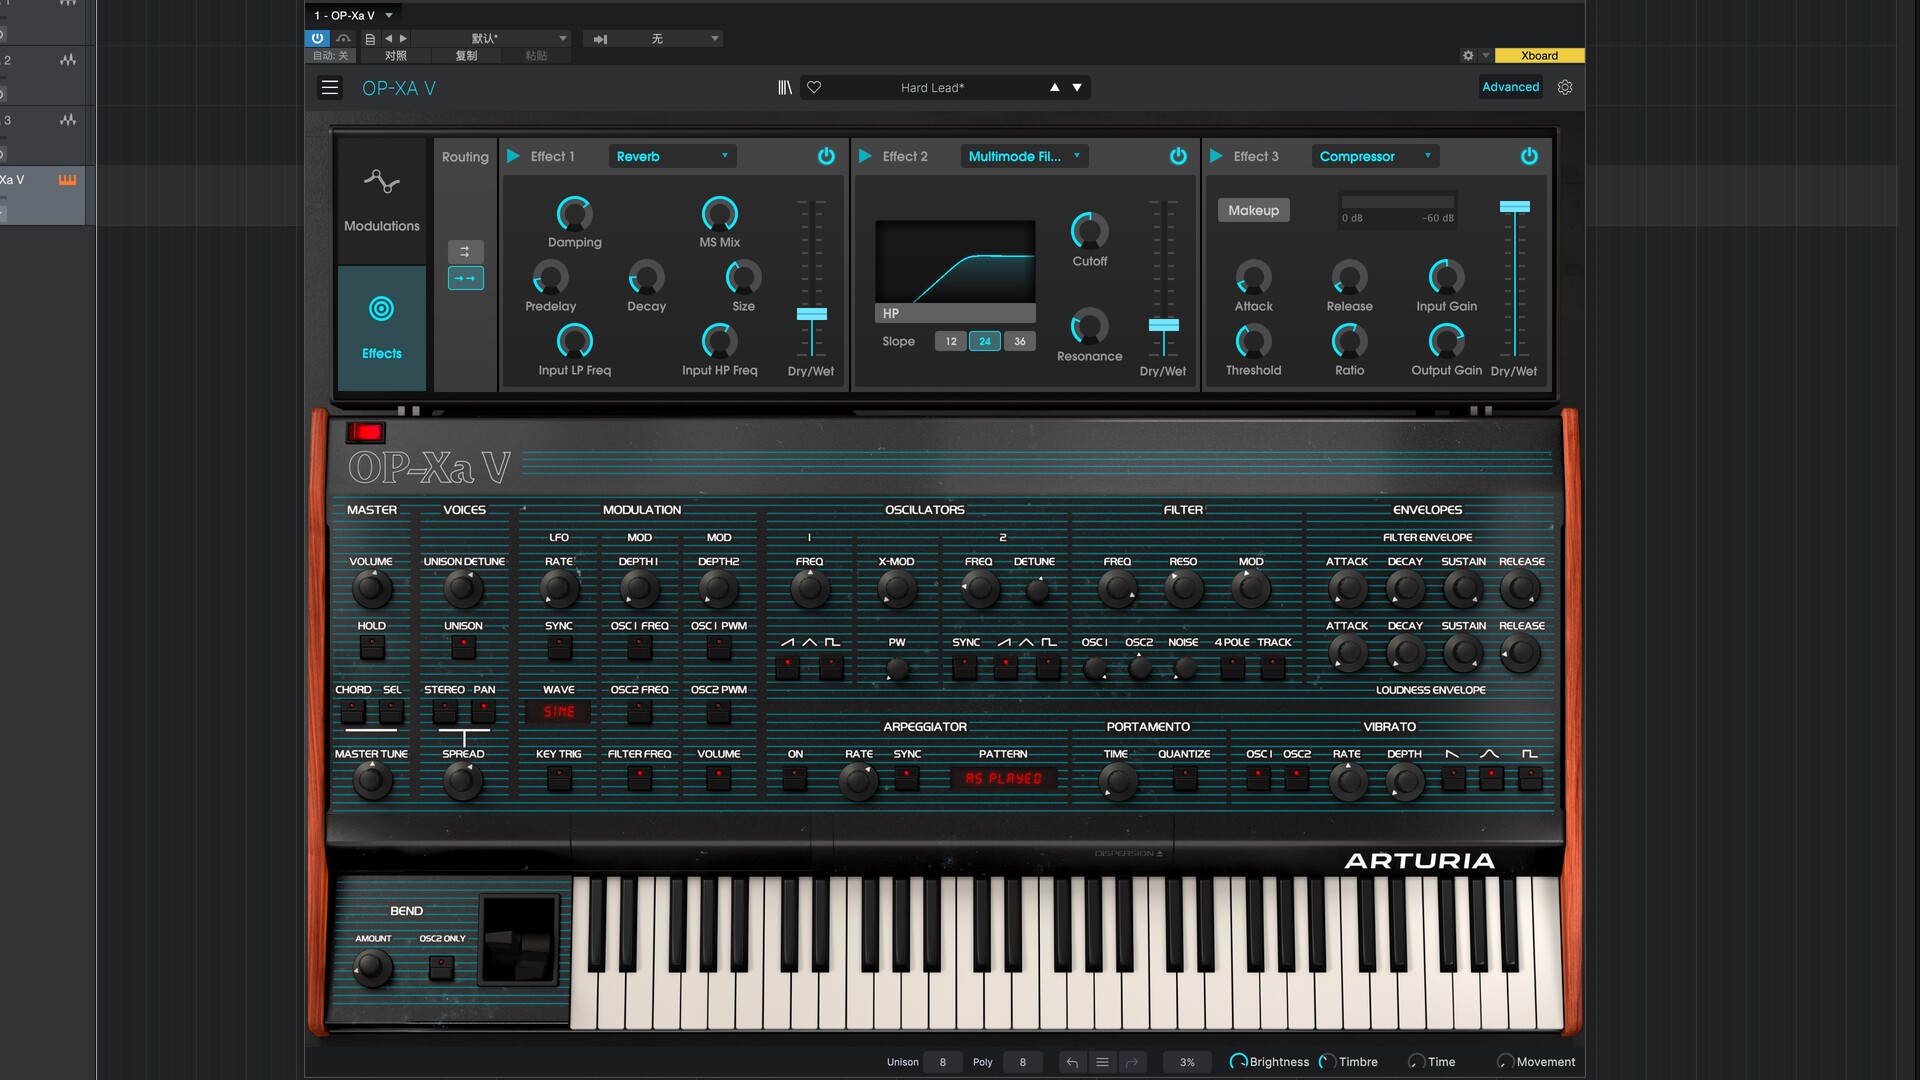This screenshot has width=1920, height=1080.
Task: Click the compressor Makeup button
Action: (x=1253, y=210)
